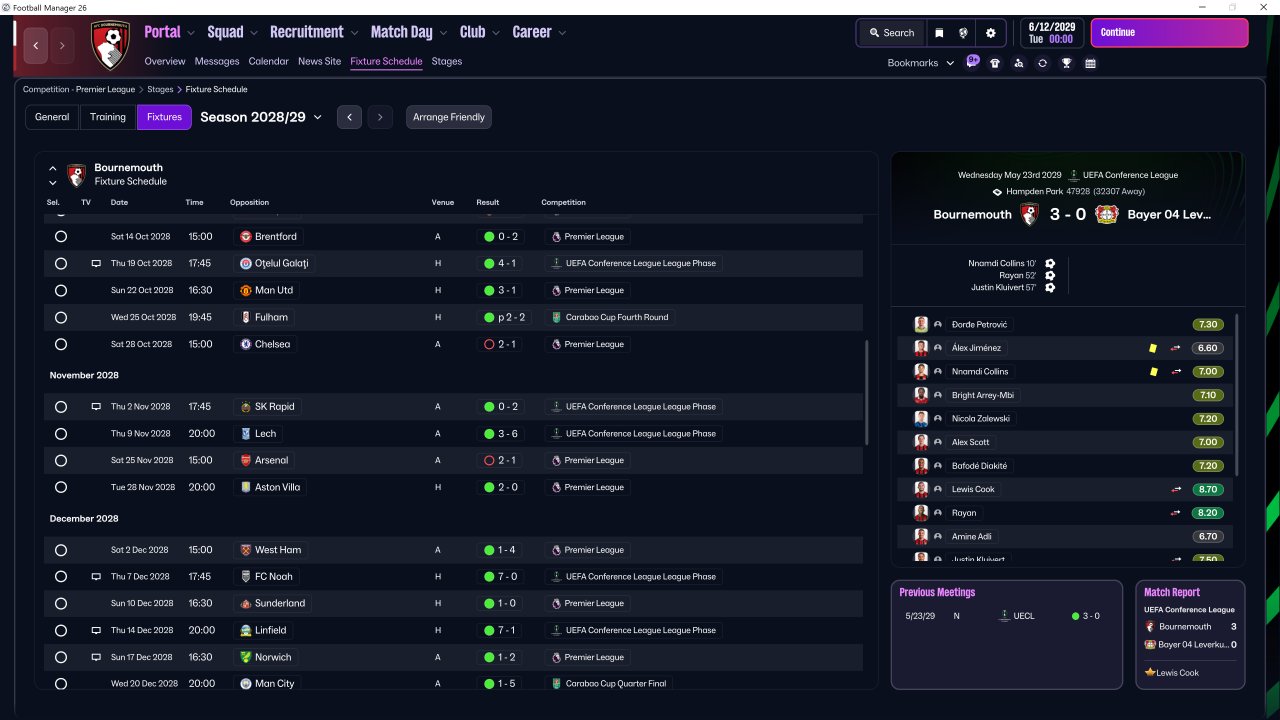Screen dimensions: 1280x720
Task: Click the Bayer Leverkusen crest in match summary
Action: 1106,214
